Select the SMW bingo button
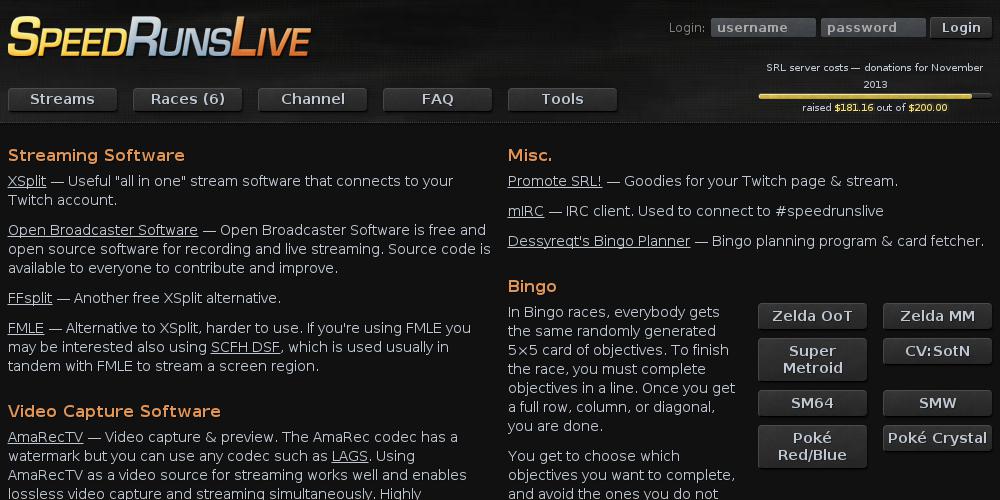The width and height of the screenshot is (1000, 500). click(937, 403)
